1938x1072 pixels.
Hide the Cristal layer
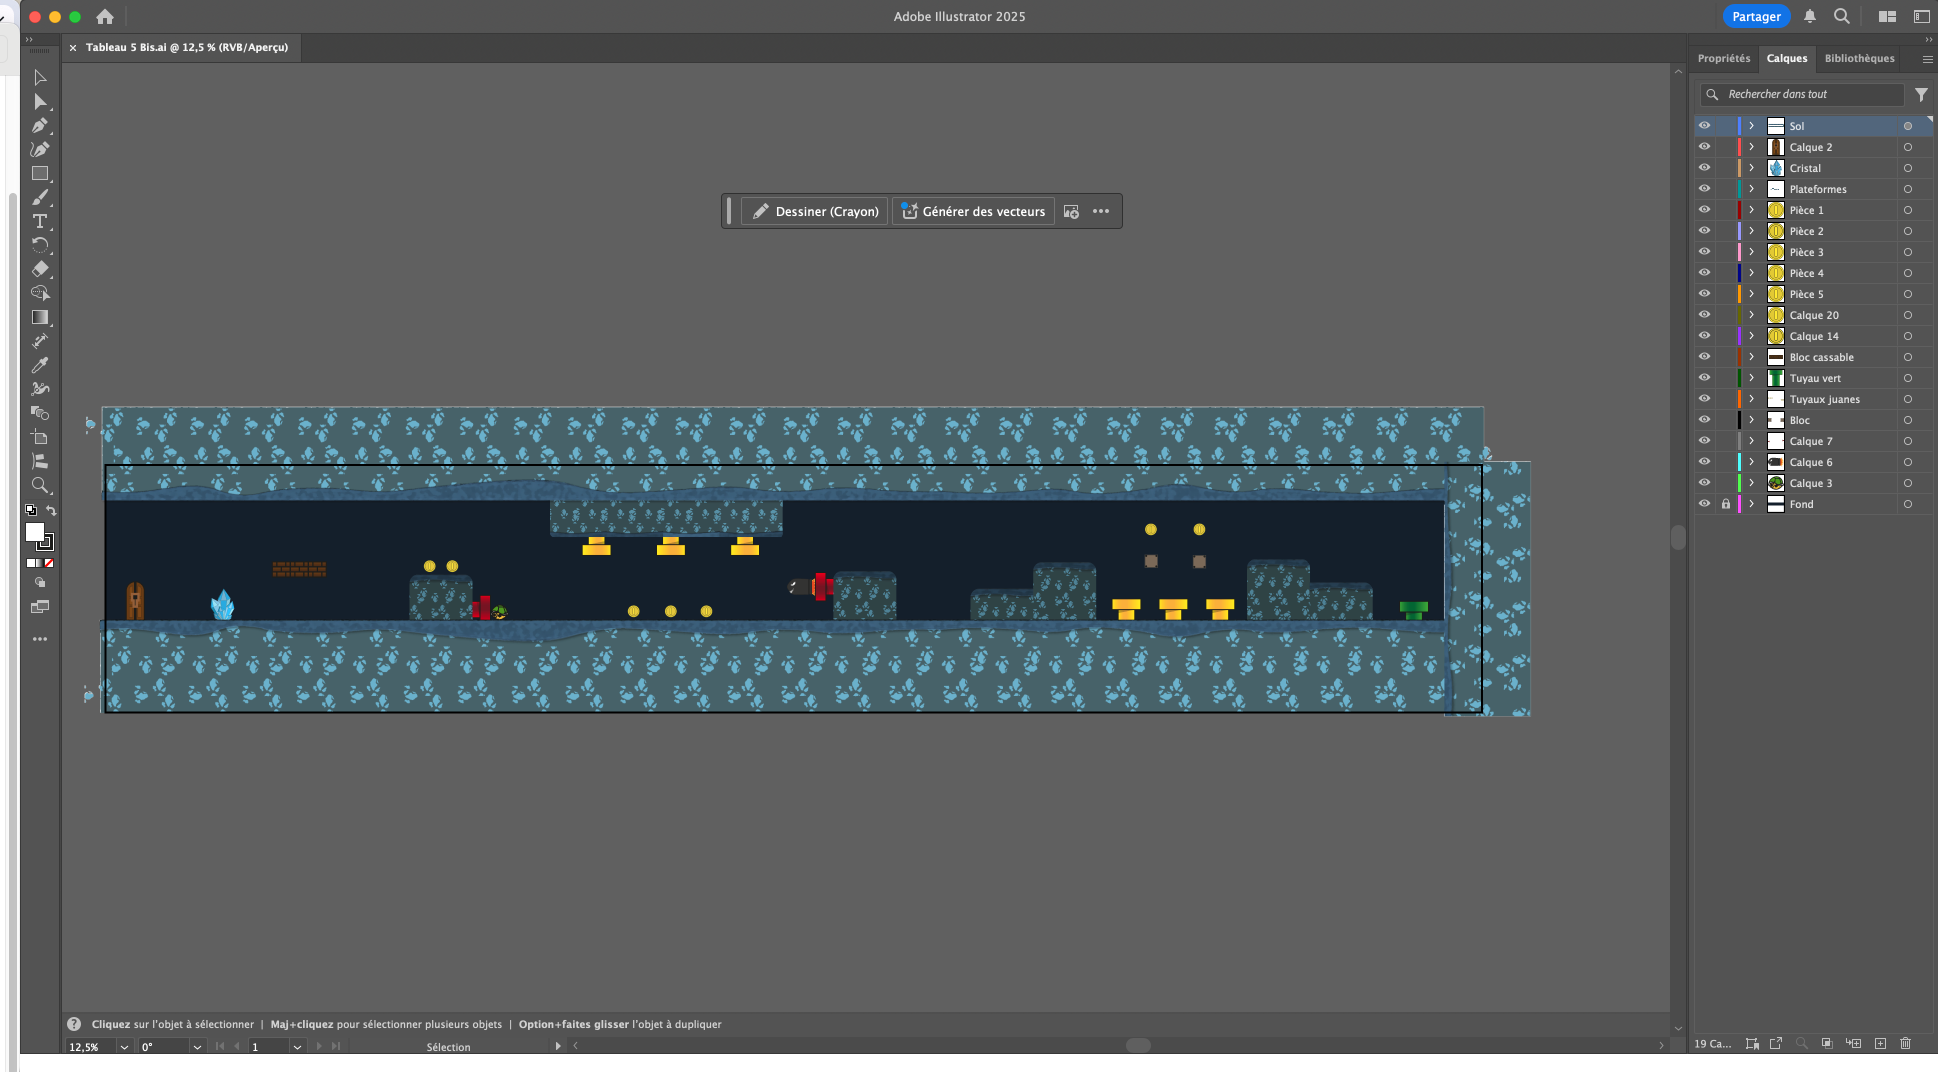point(1704,168)
